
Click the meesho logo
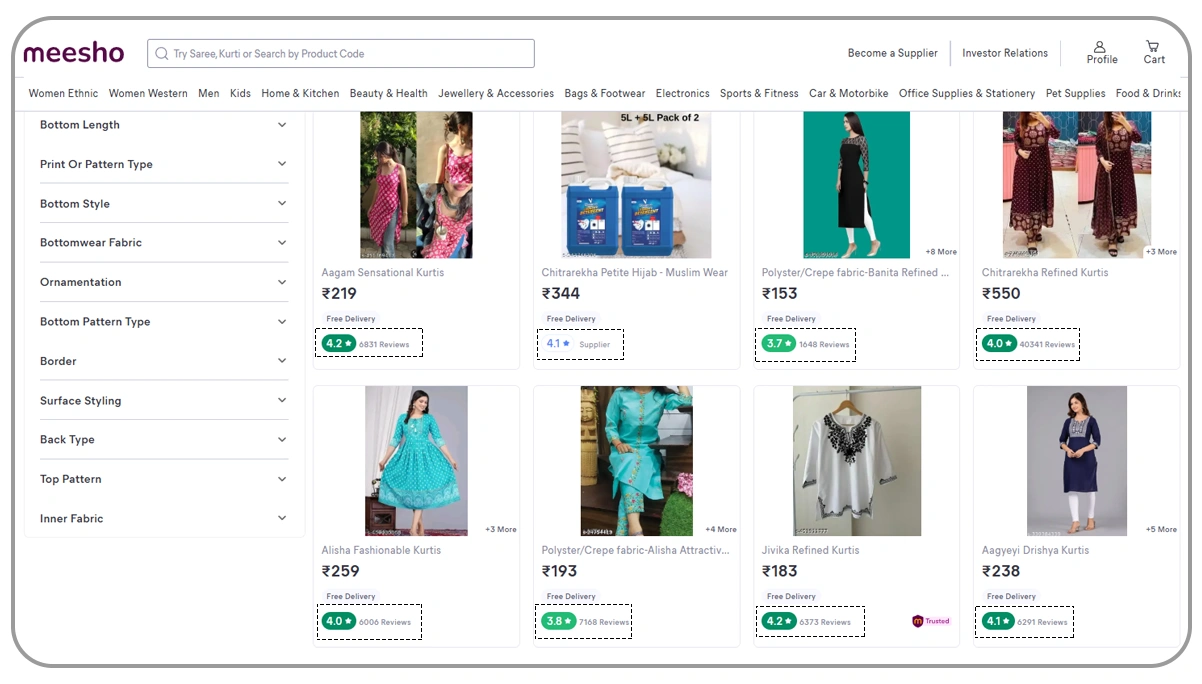point(73,52)
